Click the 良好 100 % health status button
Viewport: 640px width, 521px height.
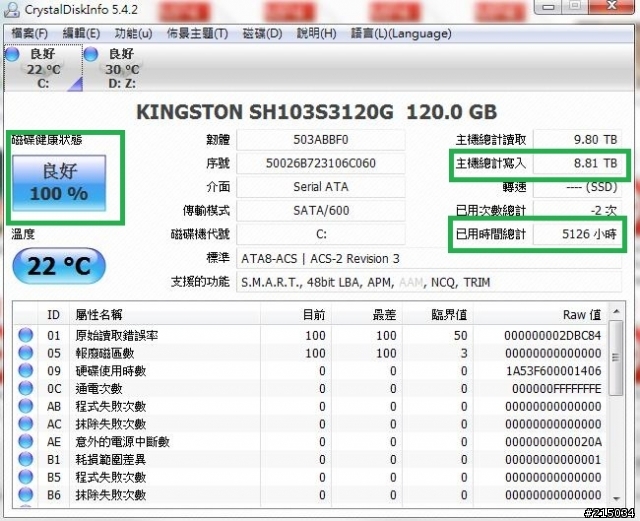point(60,183)
